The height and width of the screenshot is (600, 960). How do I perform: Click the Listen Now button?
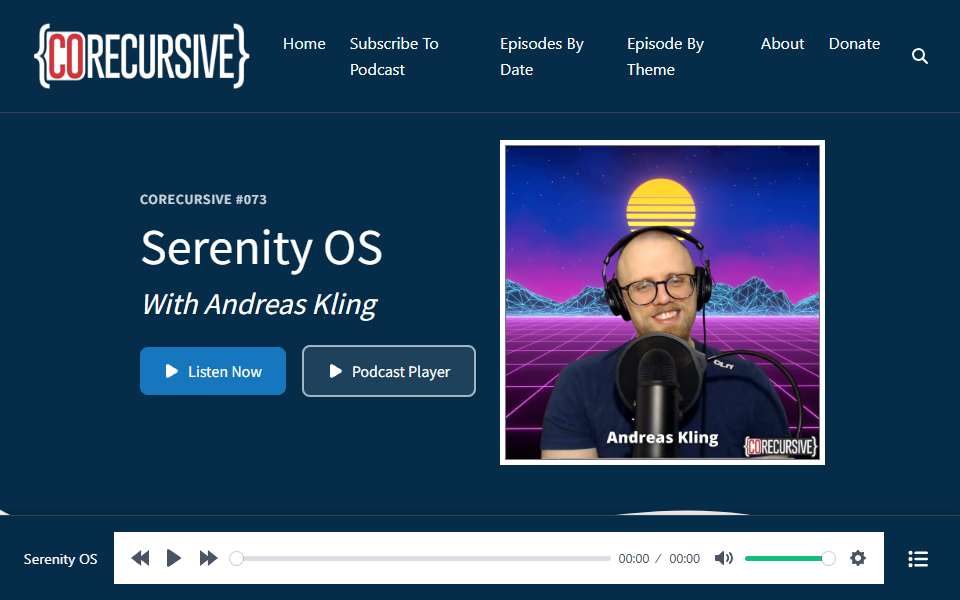(x=213, y=371)
